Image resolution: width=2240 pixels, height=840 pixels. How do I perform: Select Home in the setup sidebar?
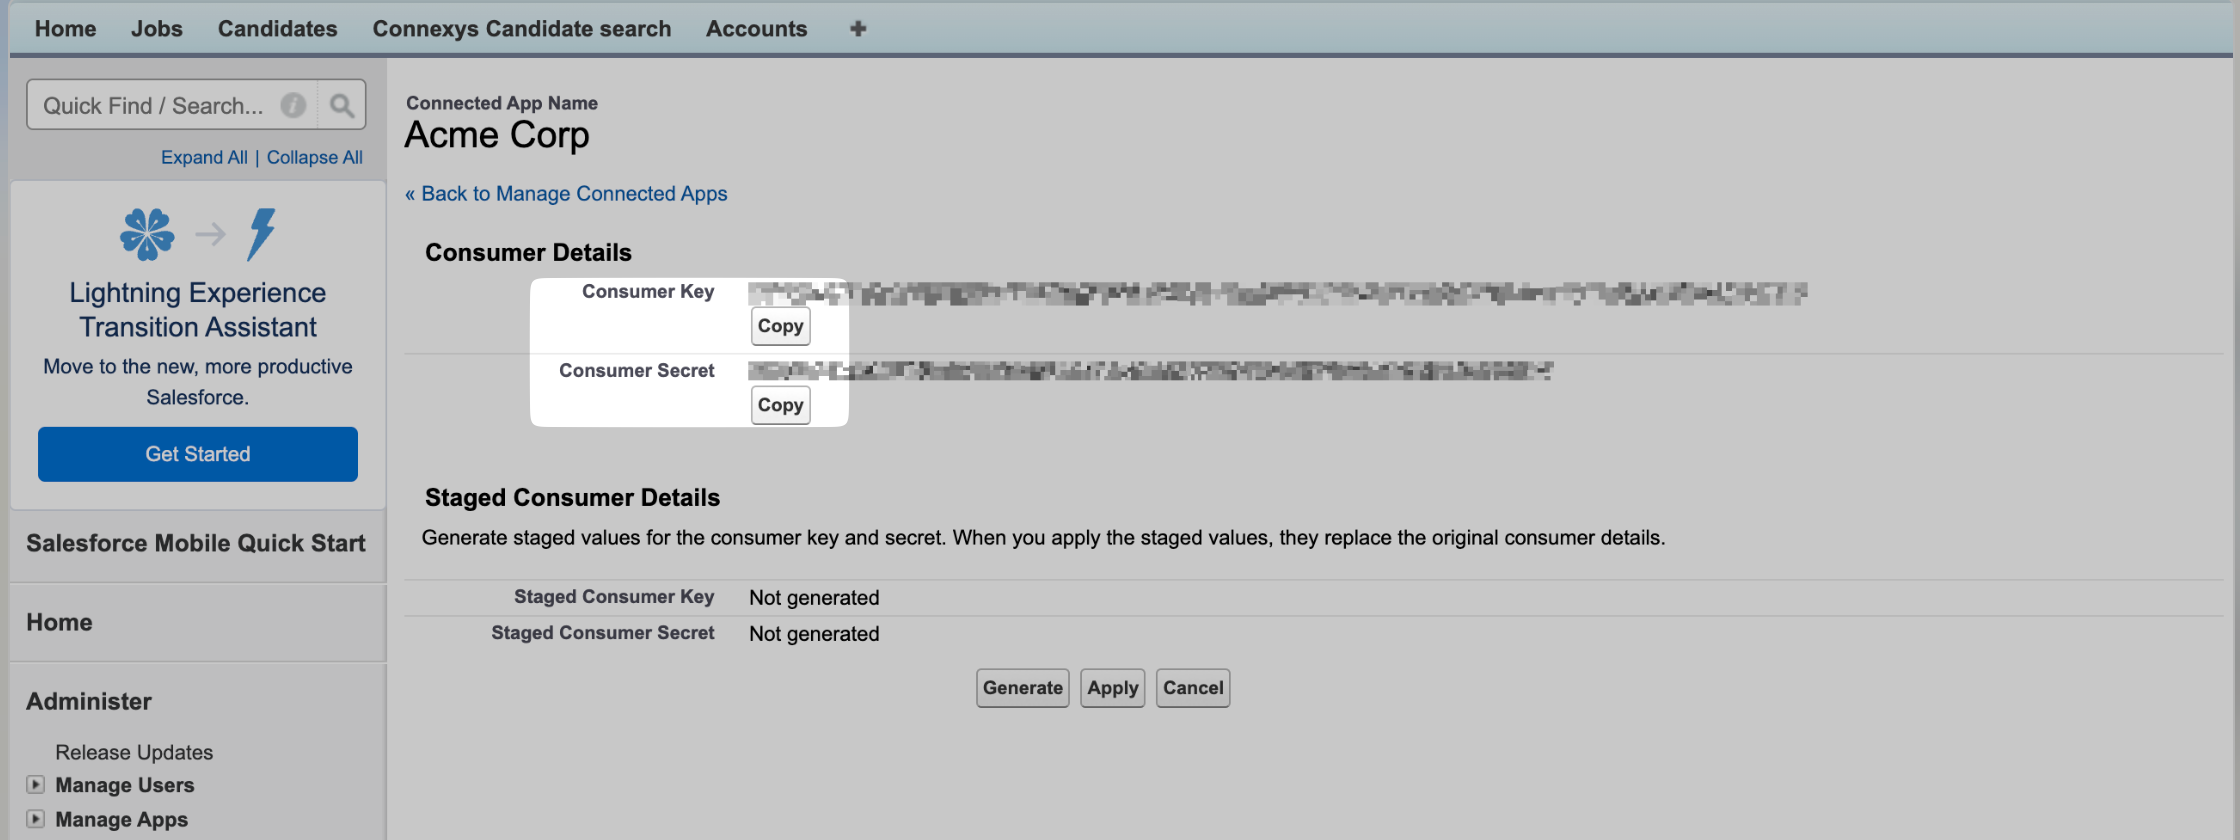coord(59,622)
